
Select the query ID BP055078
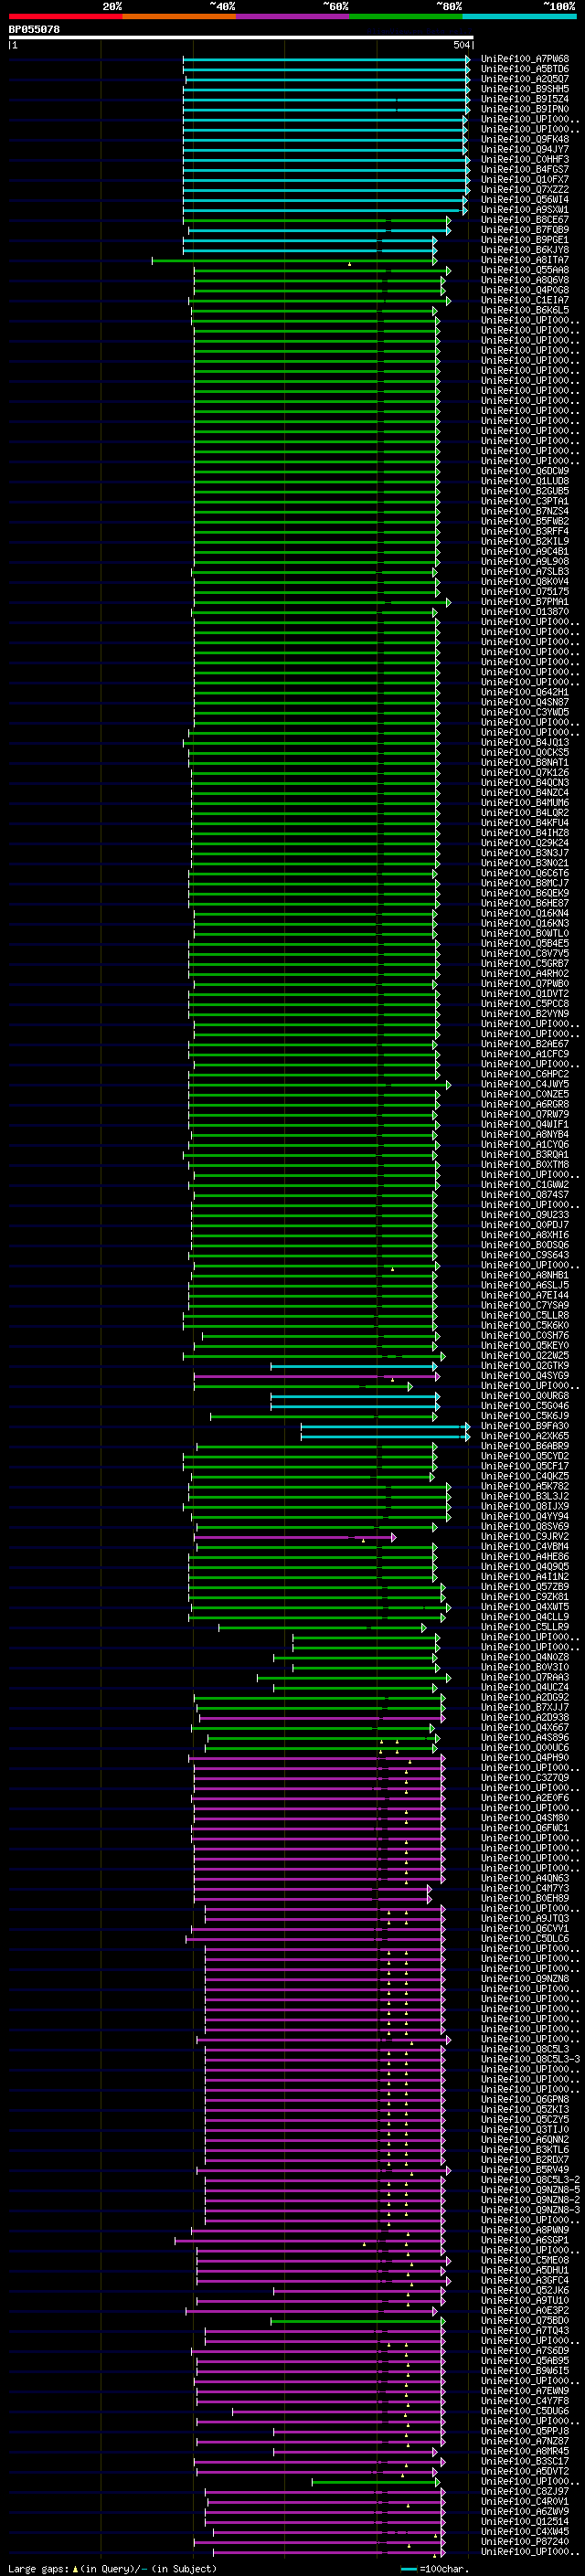(x=34, y=29)
